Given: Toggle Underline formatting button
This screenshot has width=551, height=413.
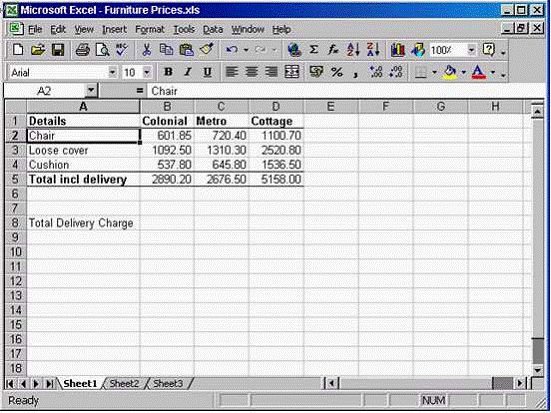Looking at the screenshot, I should pos(207,72).
